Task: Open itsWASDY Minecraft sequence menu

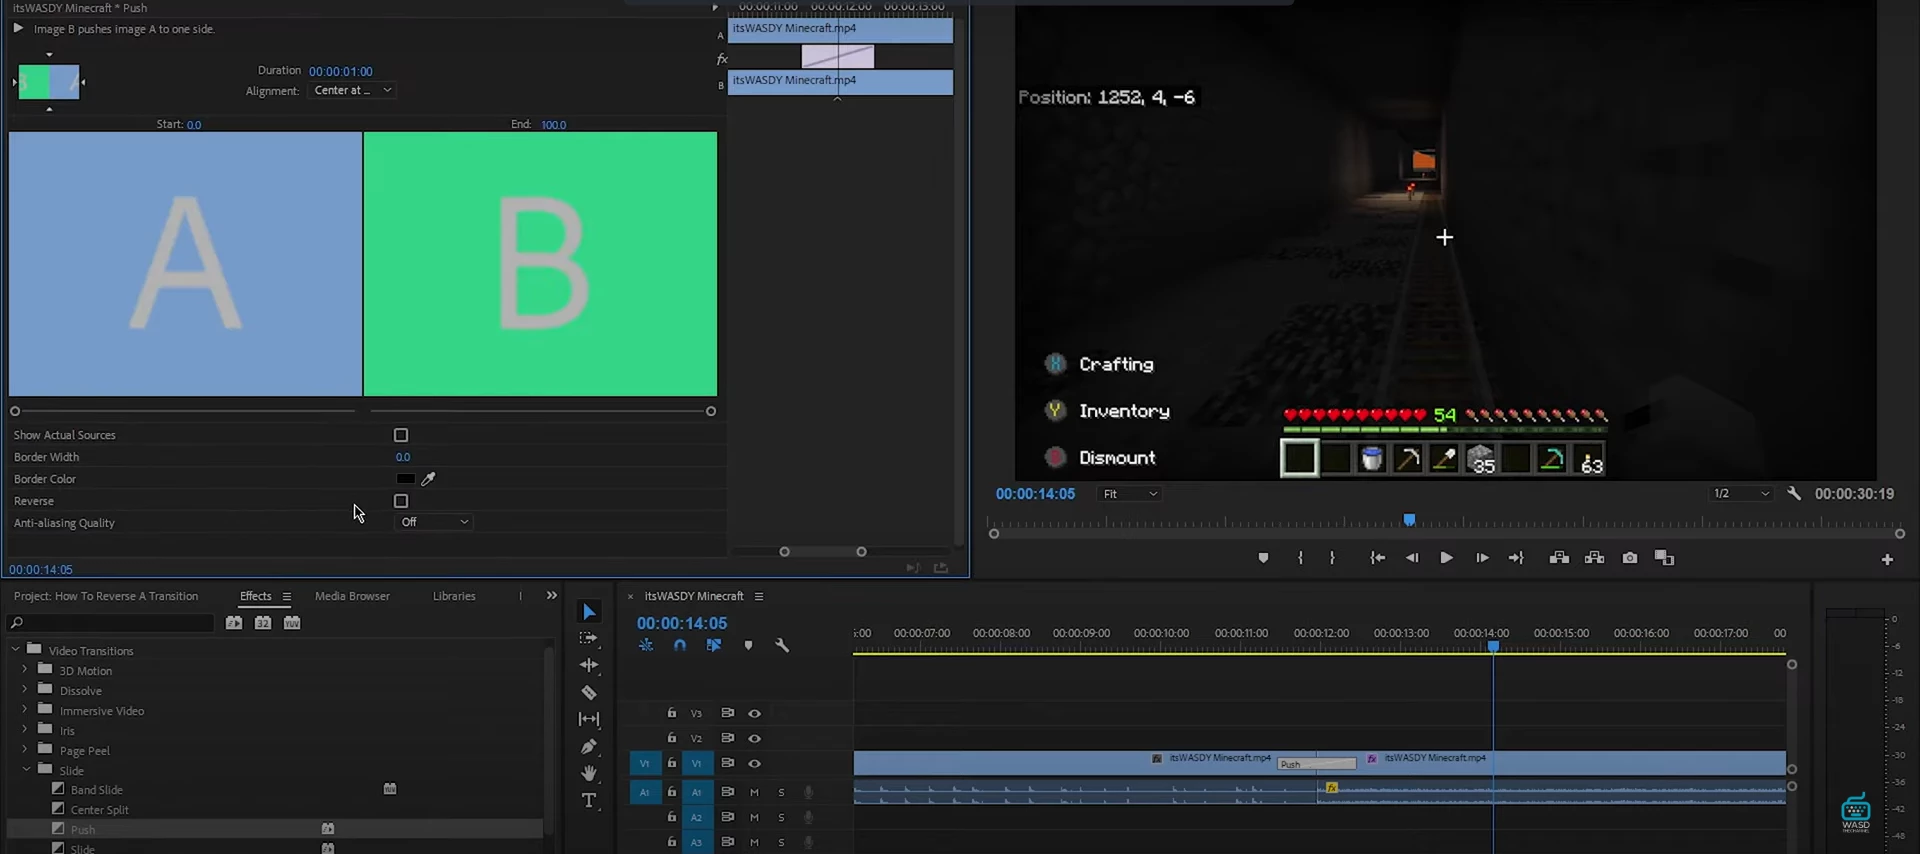Action: (759, 596)
